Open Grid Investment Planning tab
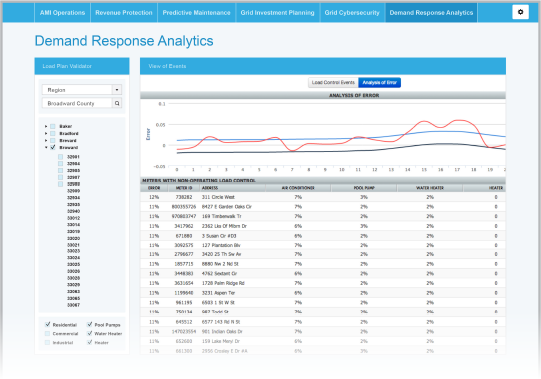 click(x=277, y=13)
